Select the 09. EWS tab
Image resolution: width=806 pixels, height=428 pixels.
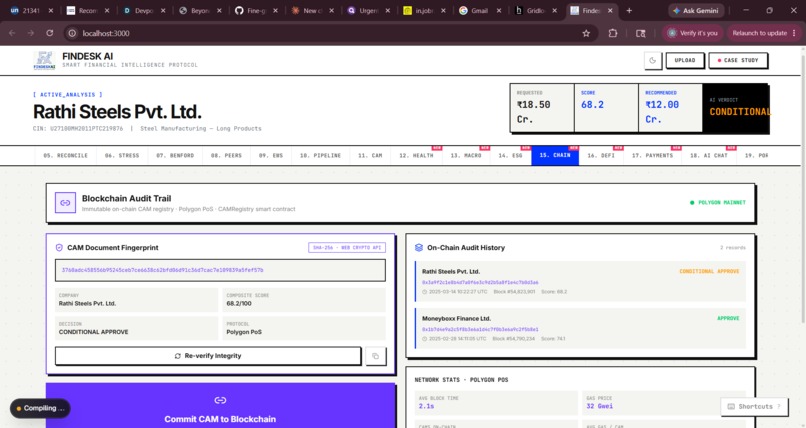pos(271,155)
